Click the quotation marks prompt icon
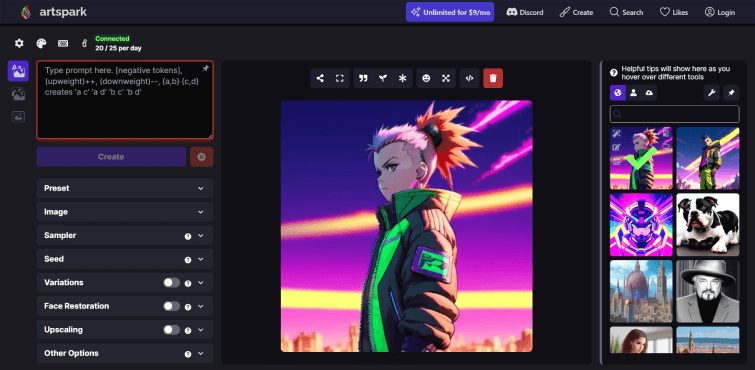 click(x=364, y=78)
